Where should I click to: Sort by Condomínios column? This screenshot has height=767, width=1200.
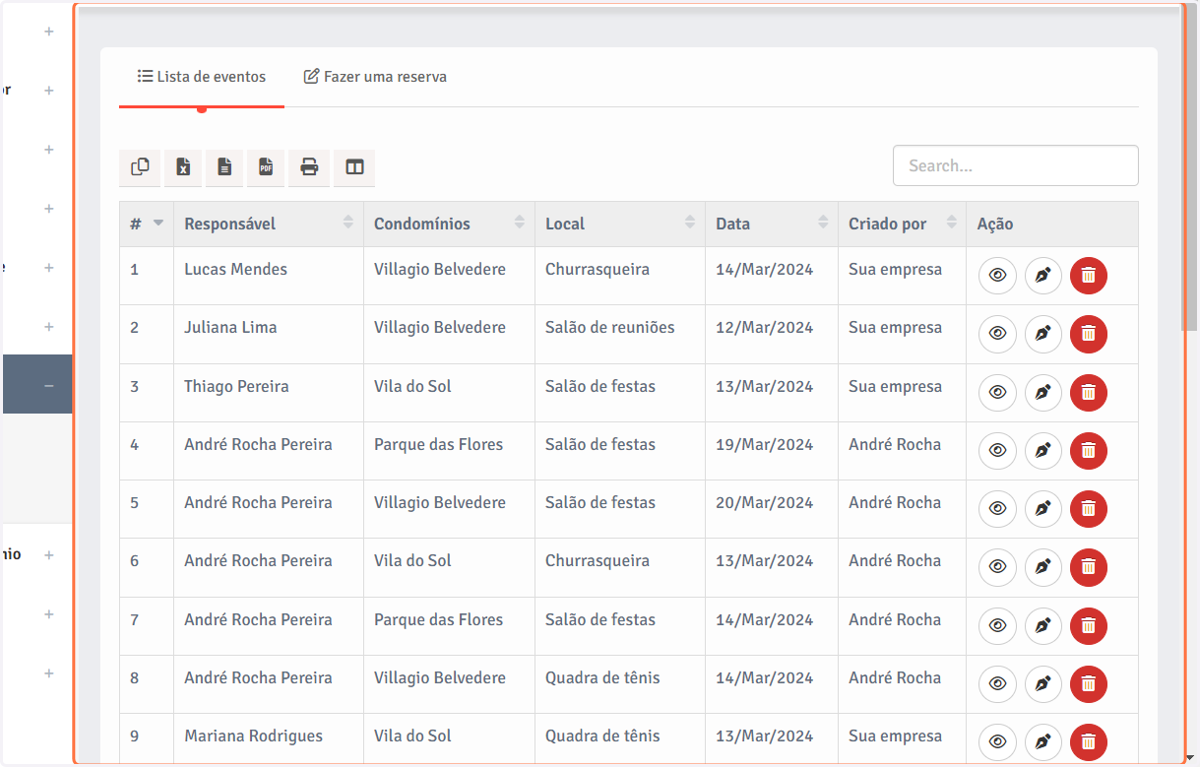coord(449,224)
